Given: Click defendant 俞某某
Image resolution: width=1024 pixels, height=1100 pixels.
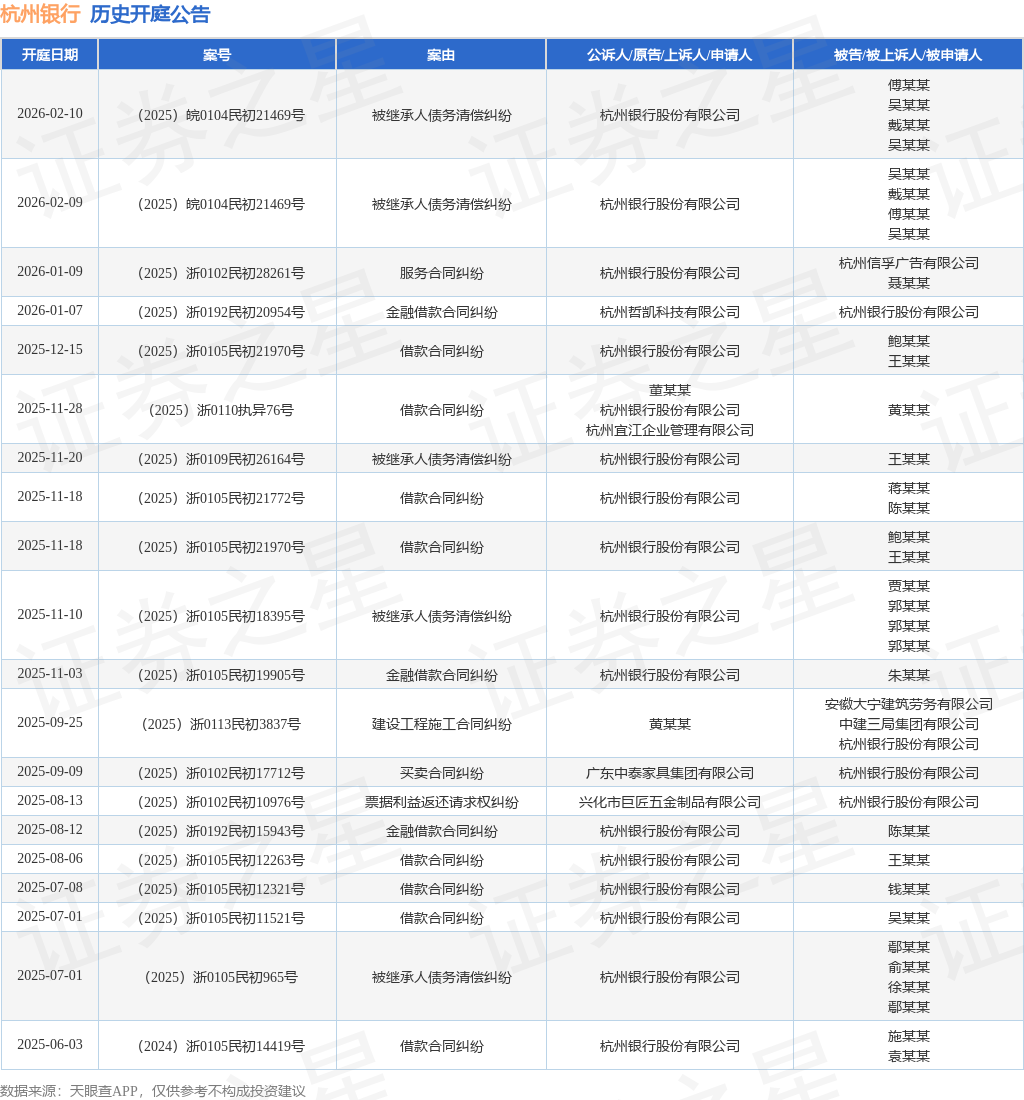Looking at the screenshot, I should (x=908, y=967).
